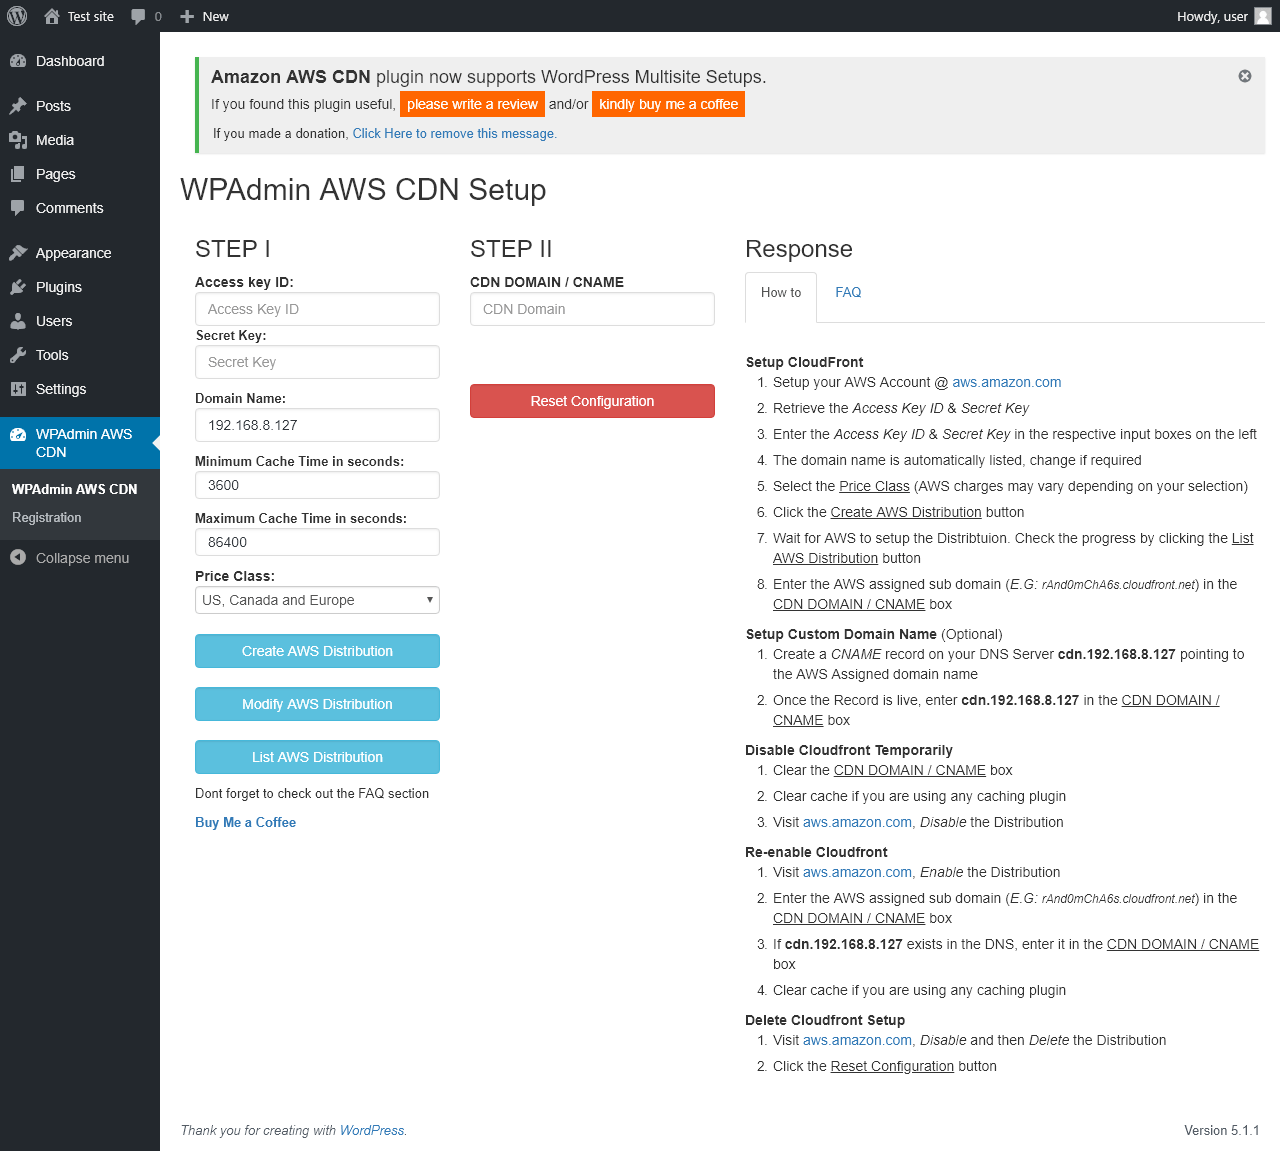This screenshot has width=1280, height=1151.
Task: Click the user avatar in admin bar
Action: [x=1263, y=16]
